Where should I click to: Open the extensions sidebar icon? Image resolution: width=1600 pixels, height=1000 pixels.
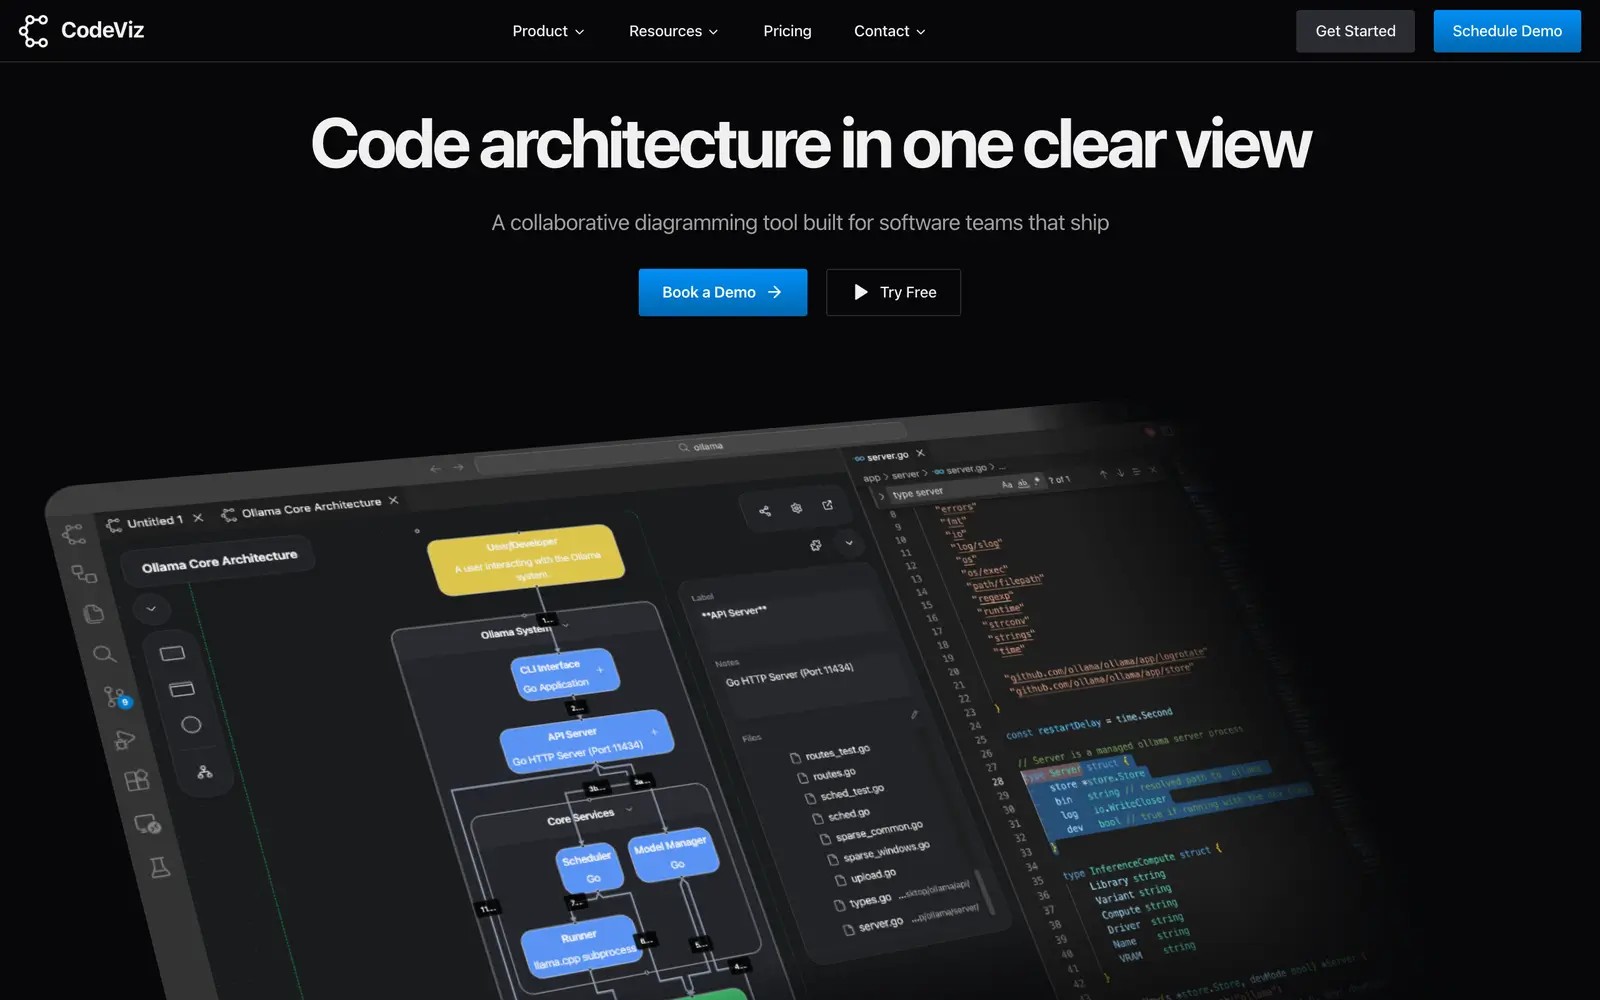[x=136, y=780]
